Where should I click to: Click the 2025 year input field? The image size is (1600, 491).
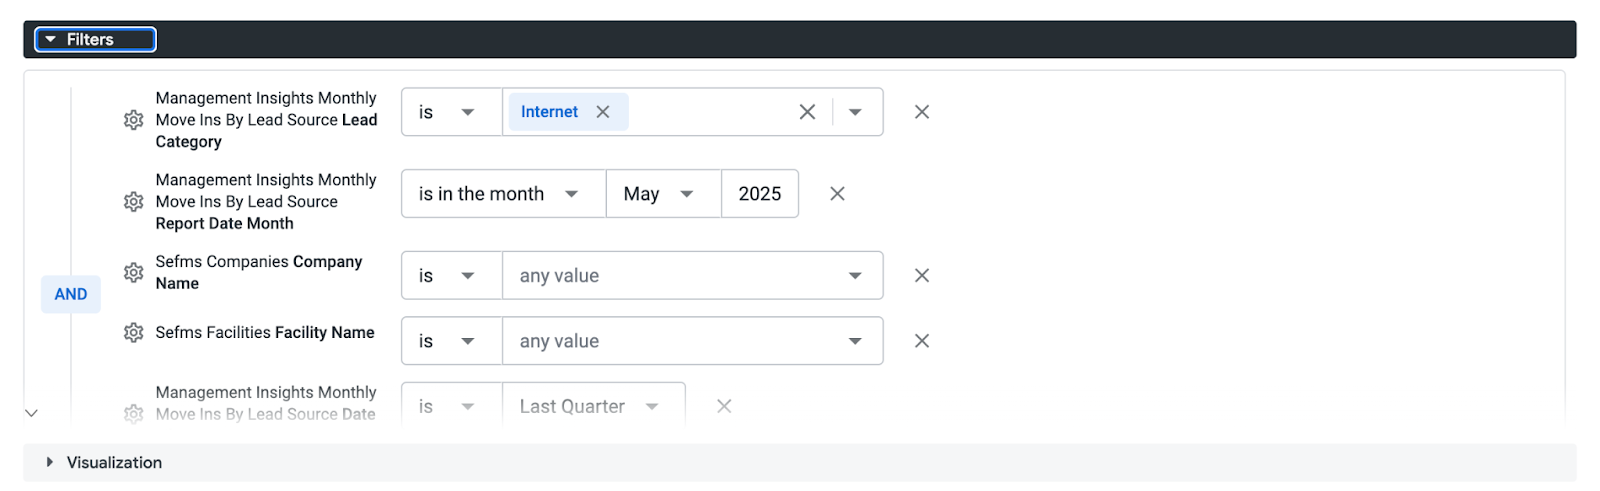[x=760, y=194]
